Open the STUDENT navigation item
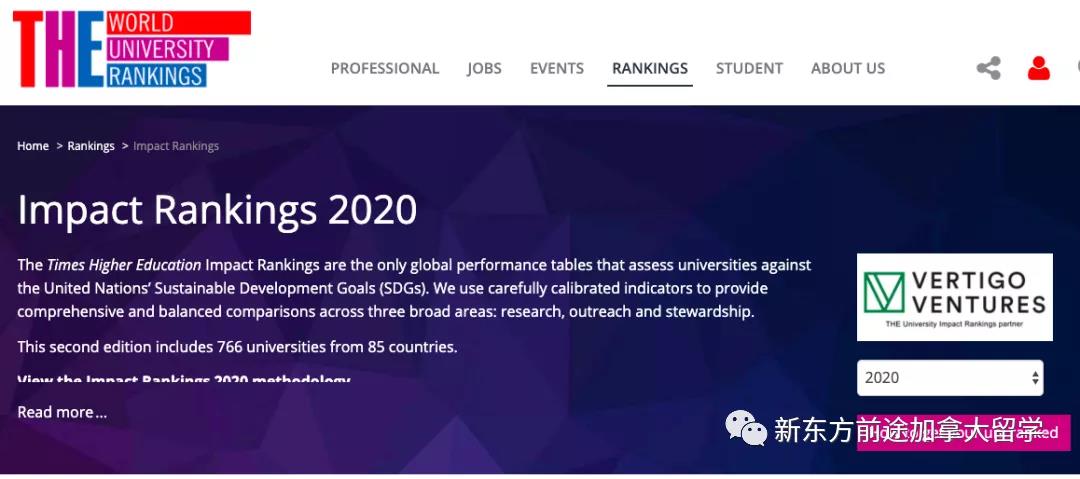This screenshot has width=1080, height=479. pos(749,68)
